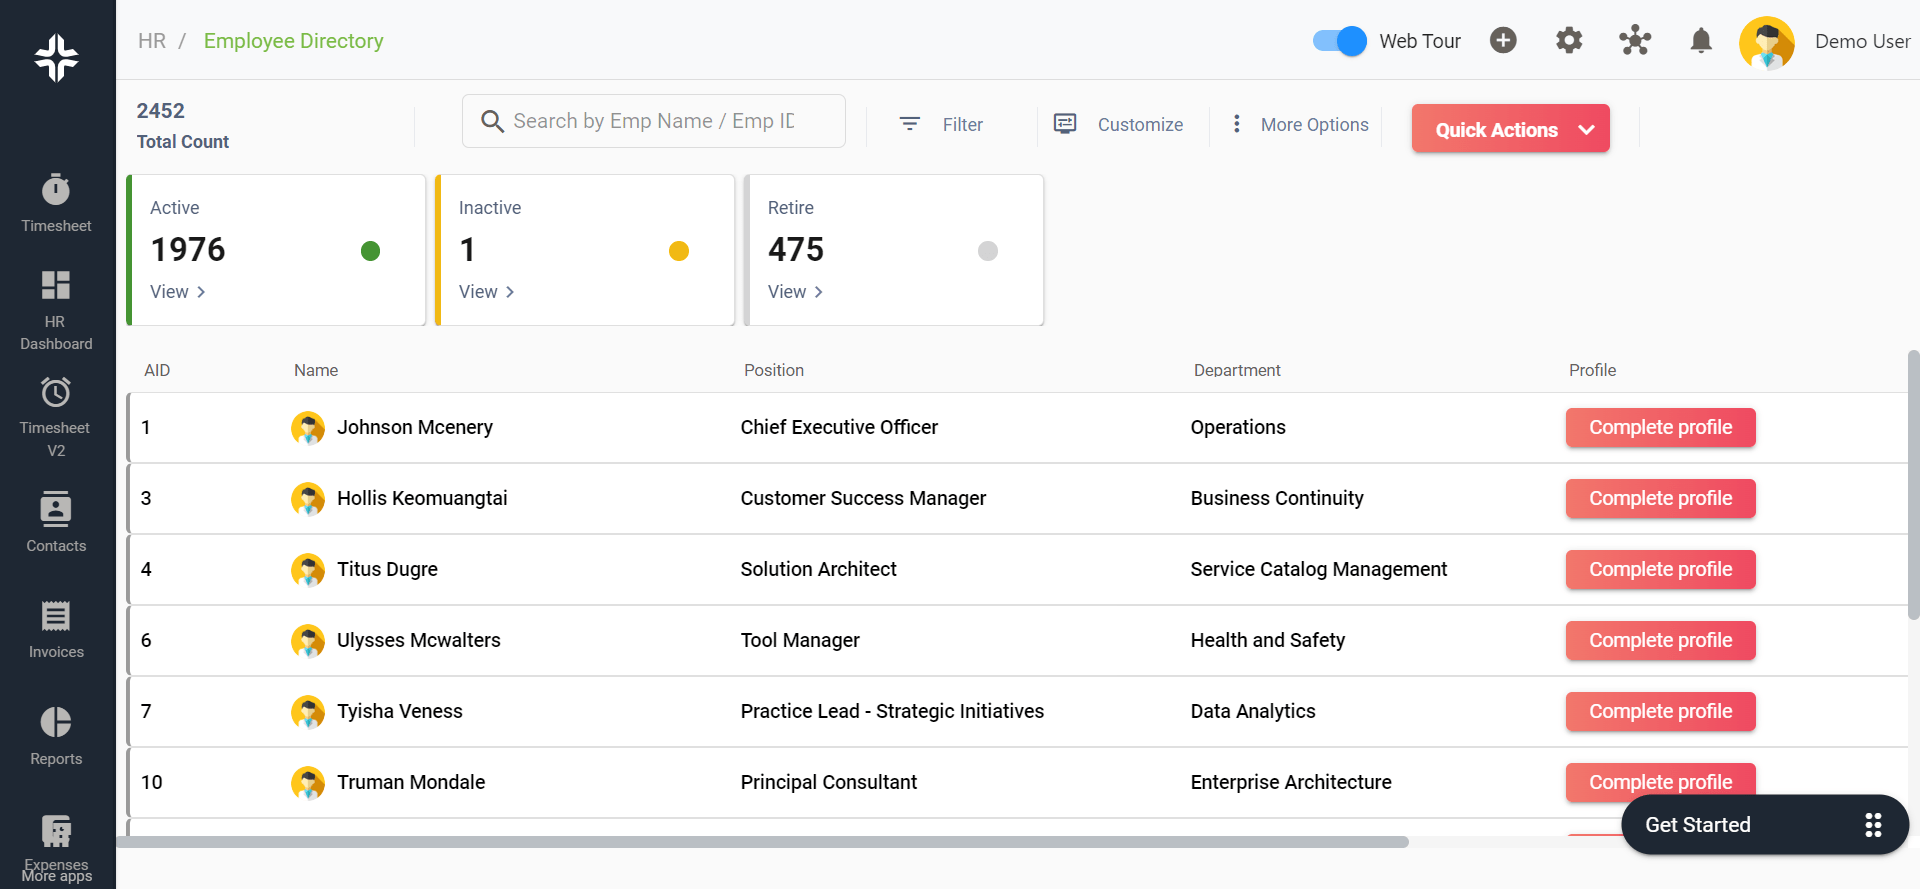Click the plus add icon in header

point(1502,40)
